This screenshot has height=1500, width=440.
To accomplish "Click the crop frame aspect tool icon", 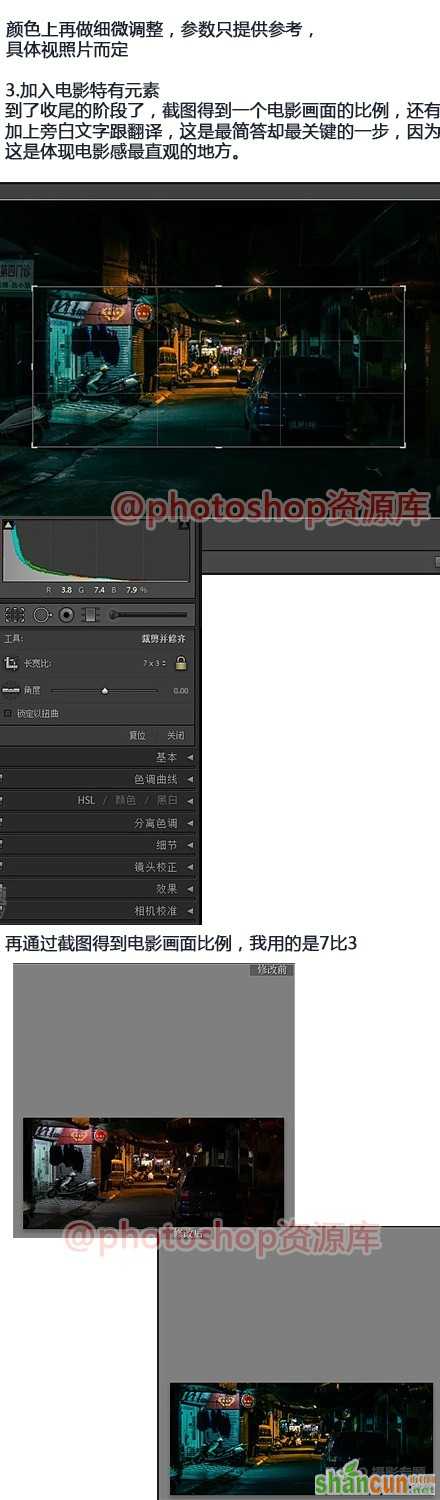I will 12,663.
